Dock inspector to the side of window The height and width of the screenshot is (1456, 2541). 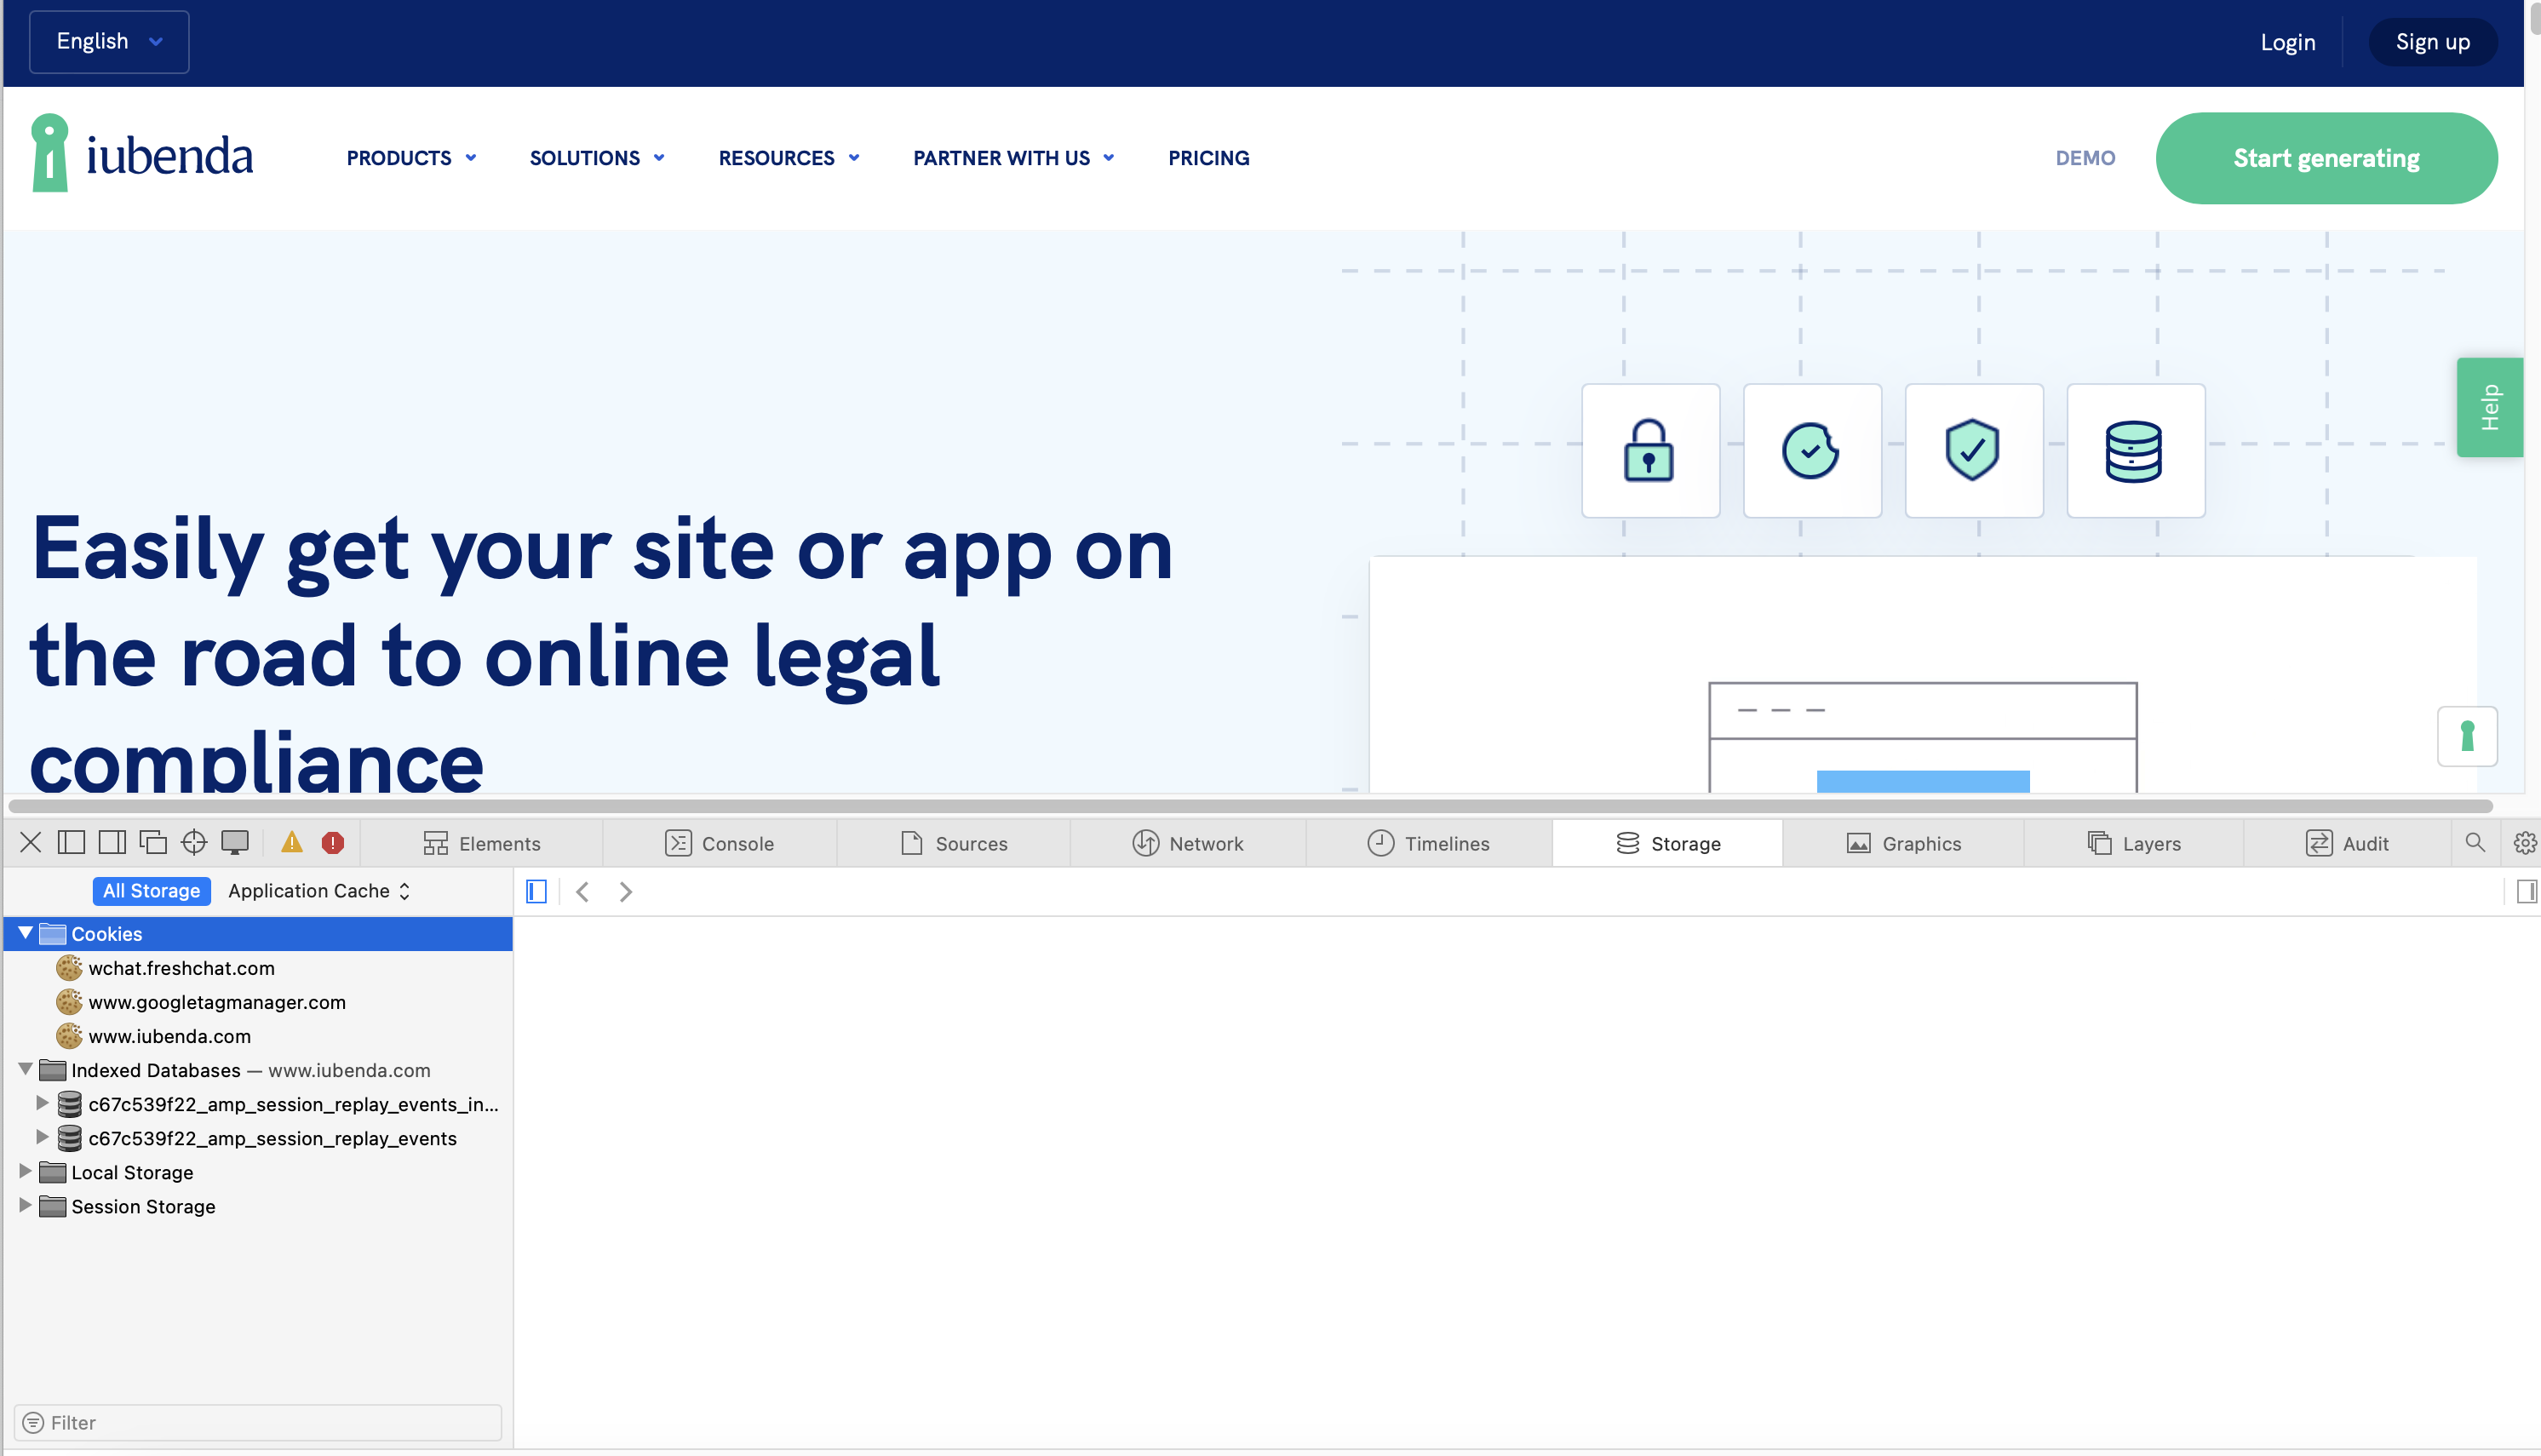(x=112, y=843)
